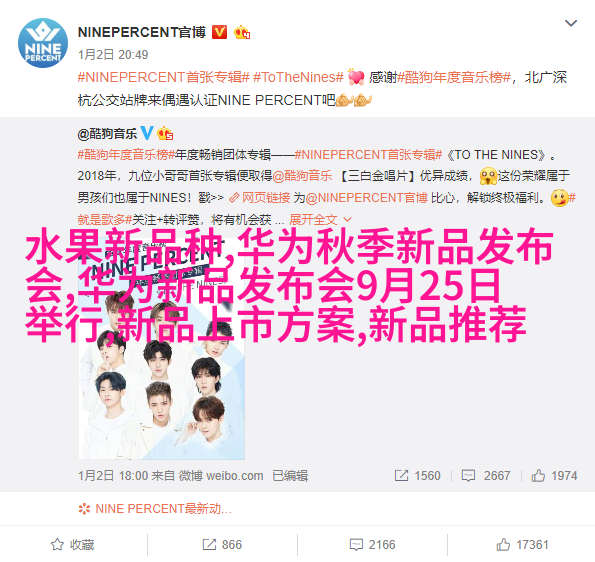Like the post with 17361 thumbs-up

tap(522, 545)
